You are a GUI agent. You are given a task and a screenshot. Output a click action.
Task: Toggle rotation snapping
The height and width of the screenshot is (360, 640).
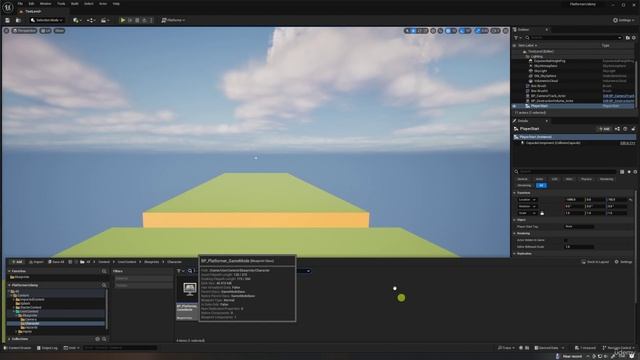[462, 31]
